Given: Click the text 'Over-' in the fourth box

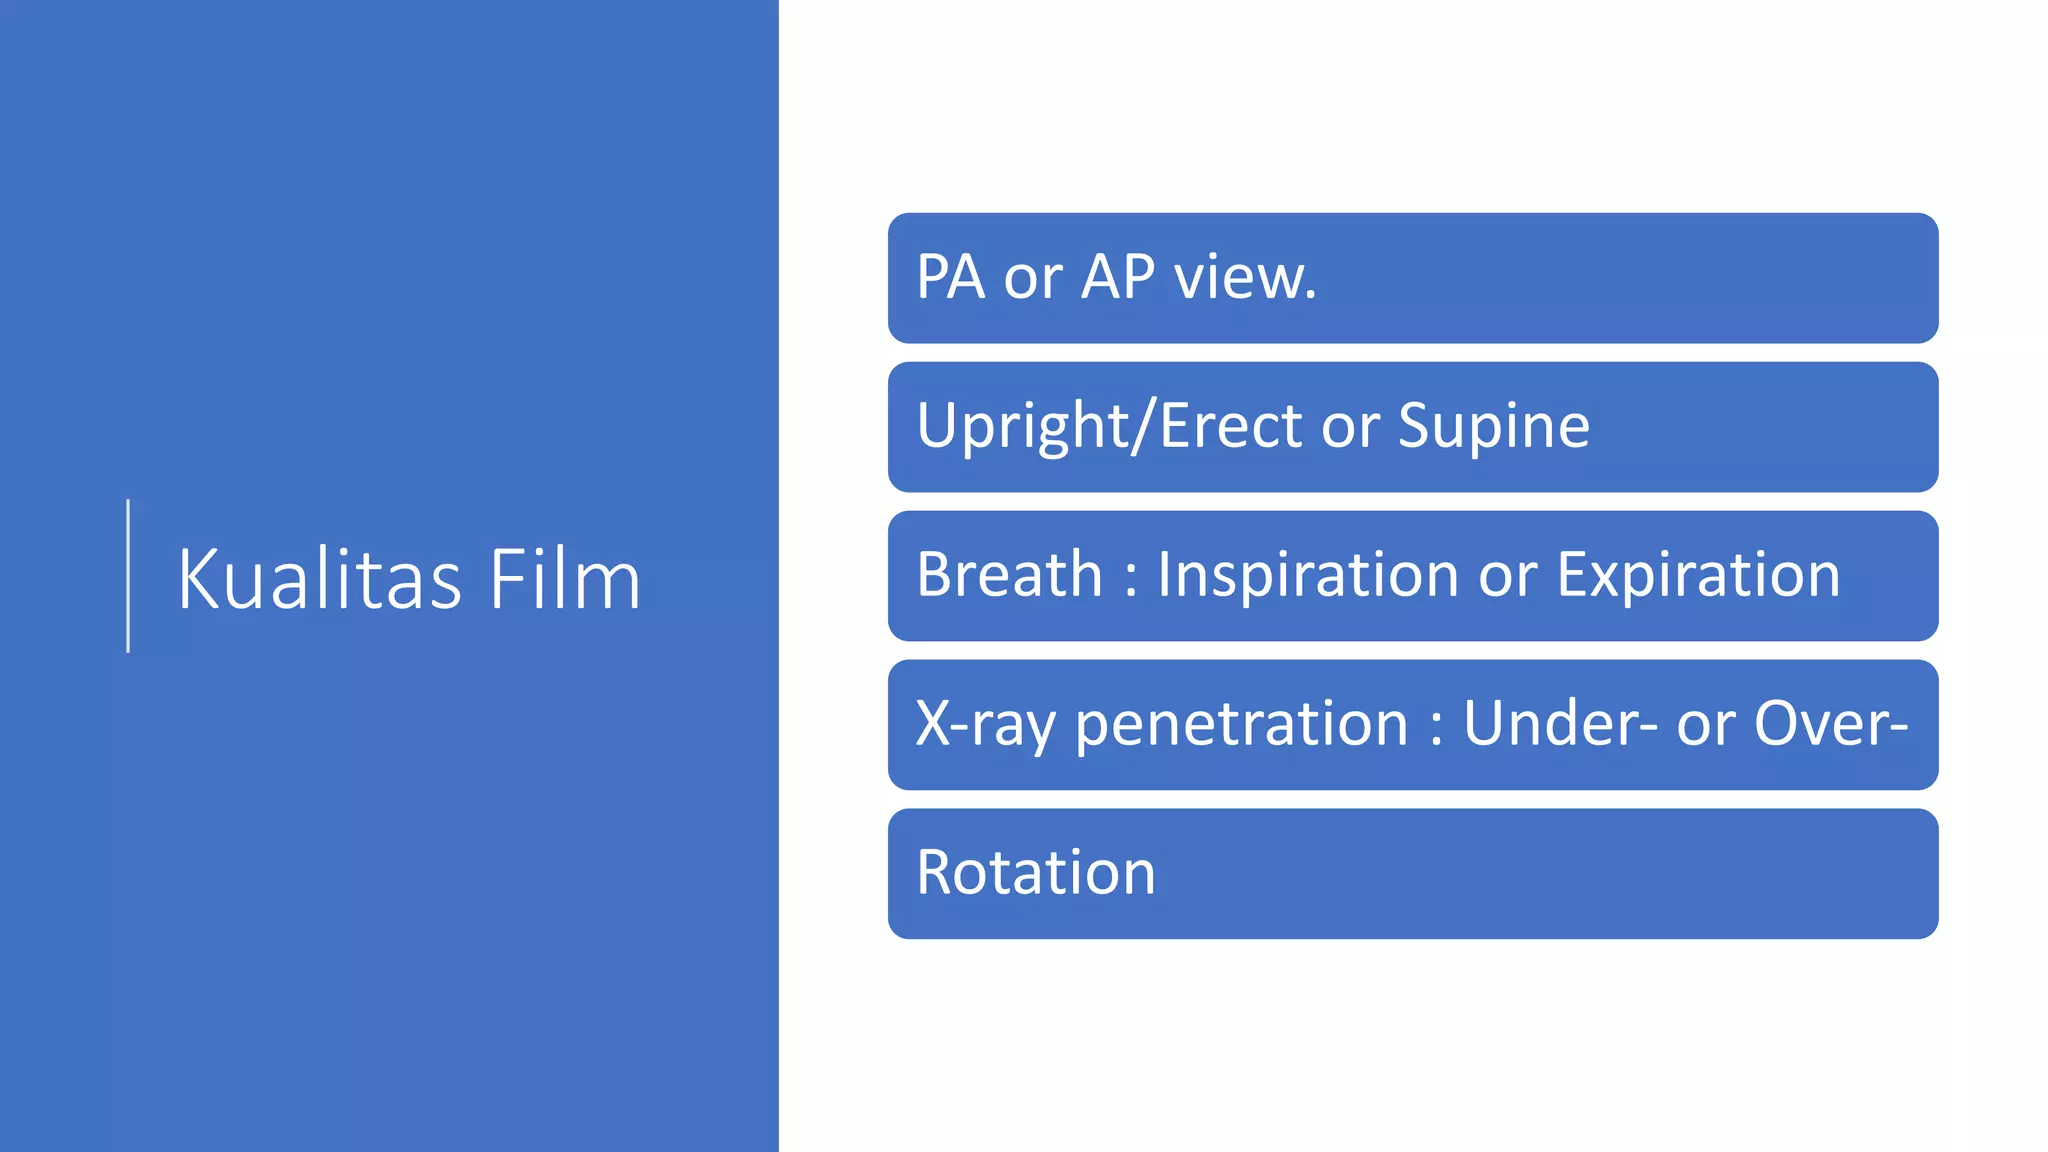Looking at the screenshot, I should [1831, 723].
